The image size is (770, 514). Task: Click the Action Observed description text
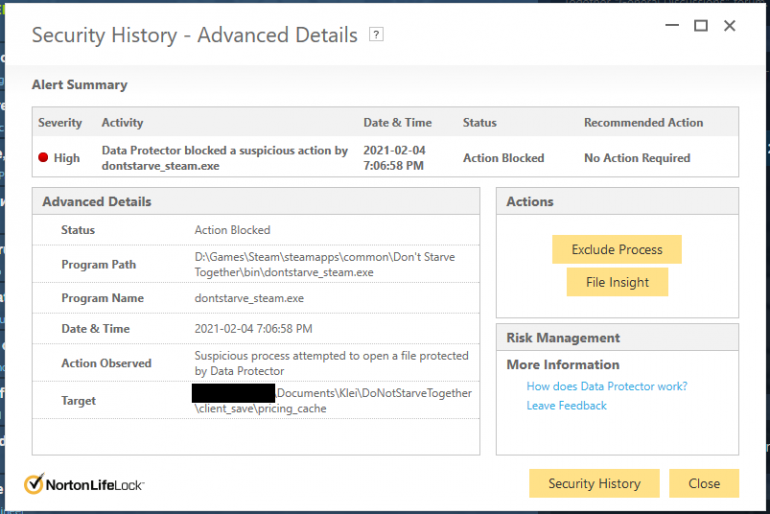331,363
